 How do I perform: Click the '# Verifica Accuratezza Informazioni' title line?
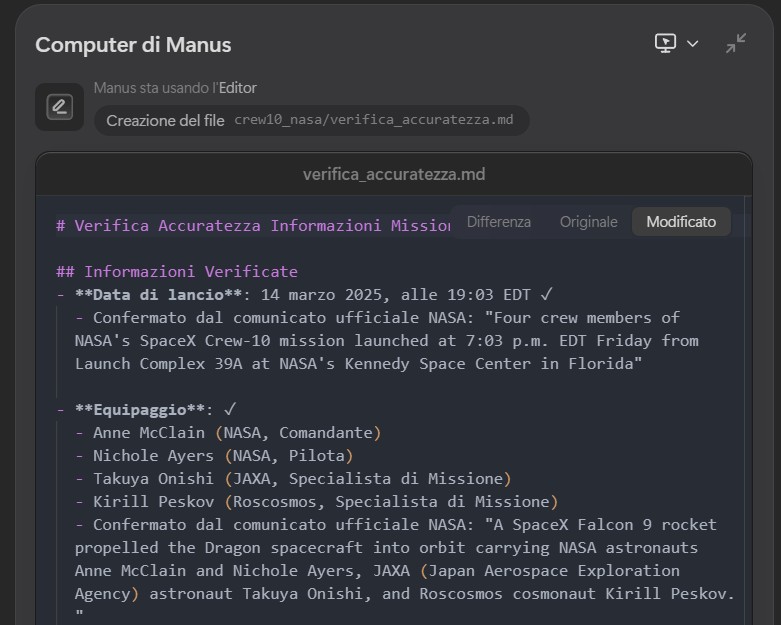tap(254, 226)
